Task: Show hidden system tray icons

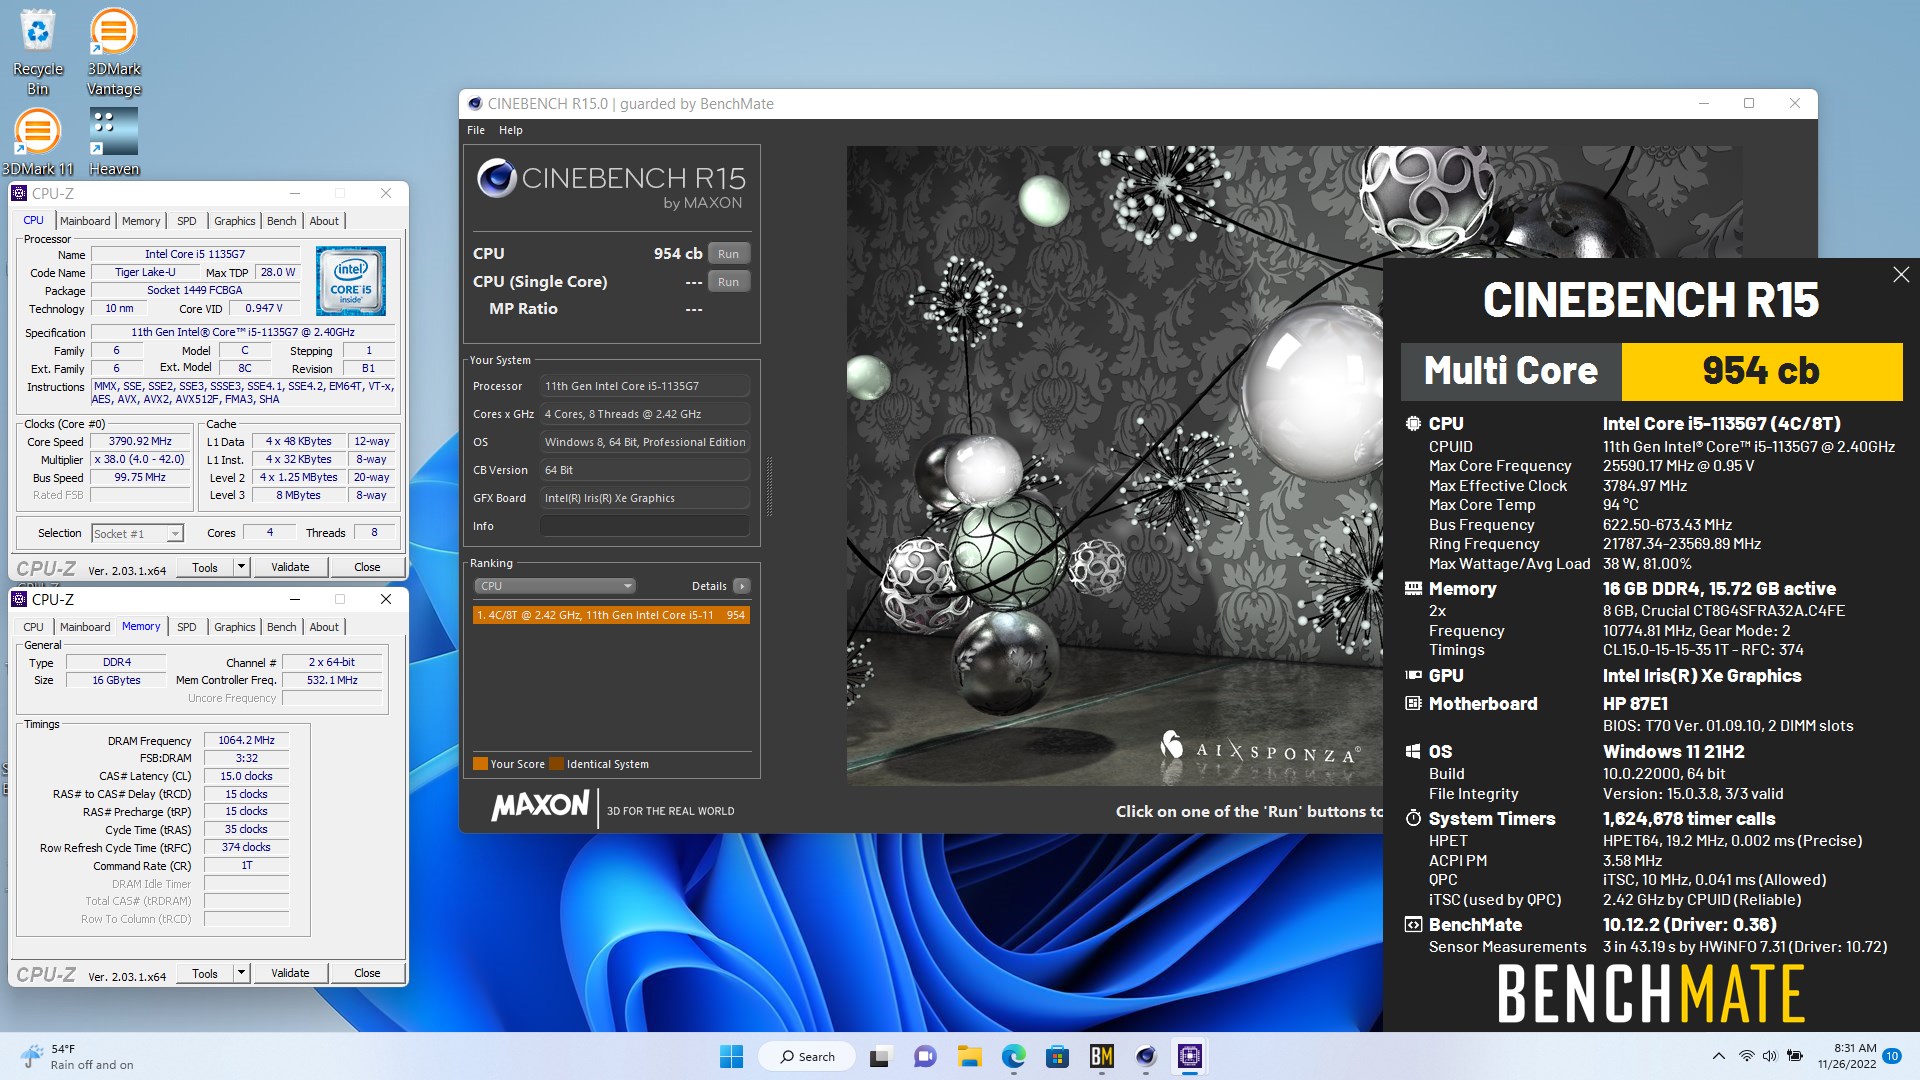Action: pyautogui.click(x=1718, y=1056)
